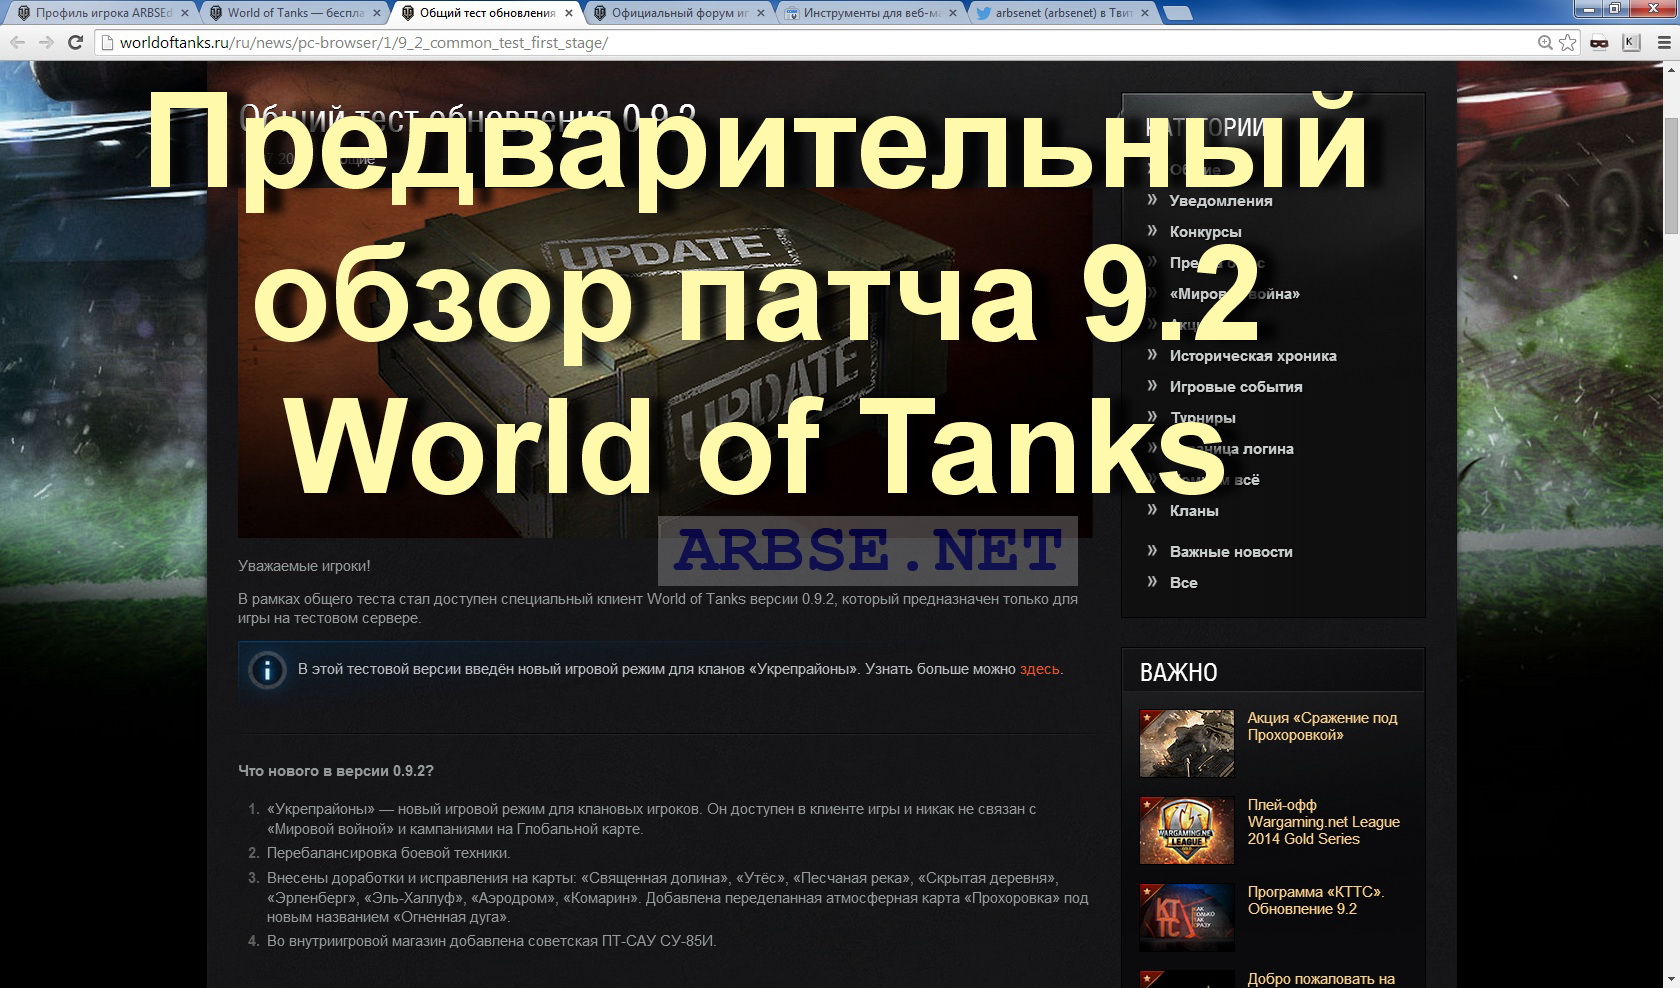Open the 'Все' category link
Screen dimensions: 1680x988
pos(1183,583)
